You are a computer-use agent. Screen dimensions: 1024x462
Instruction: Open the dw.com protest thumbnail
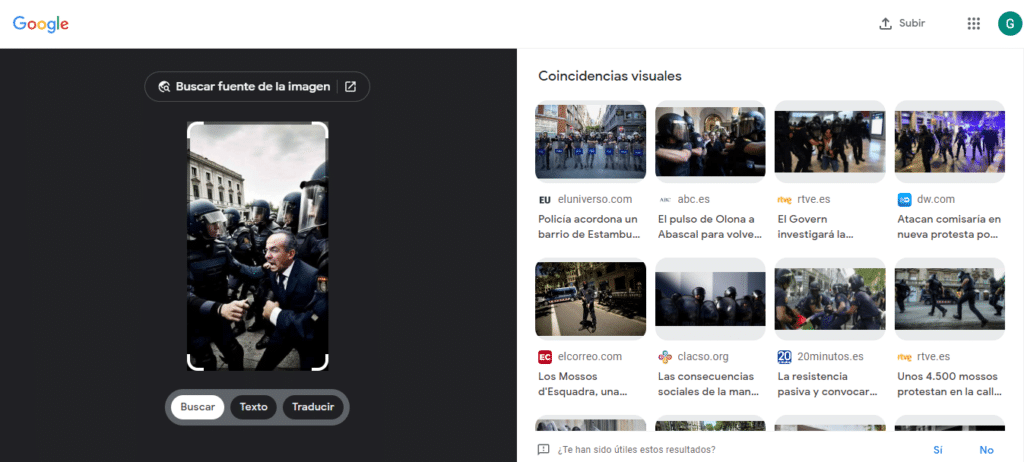pos(949,141)
